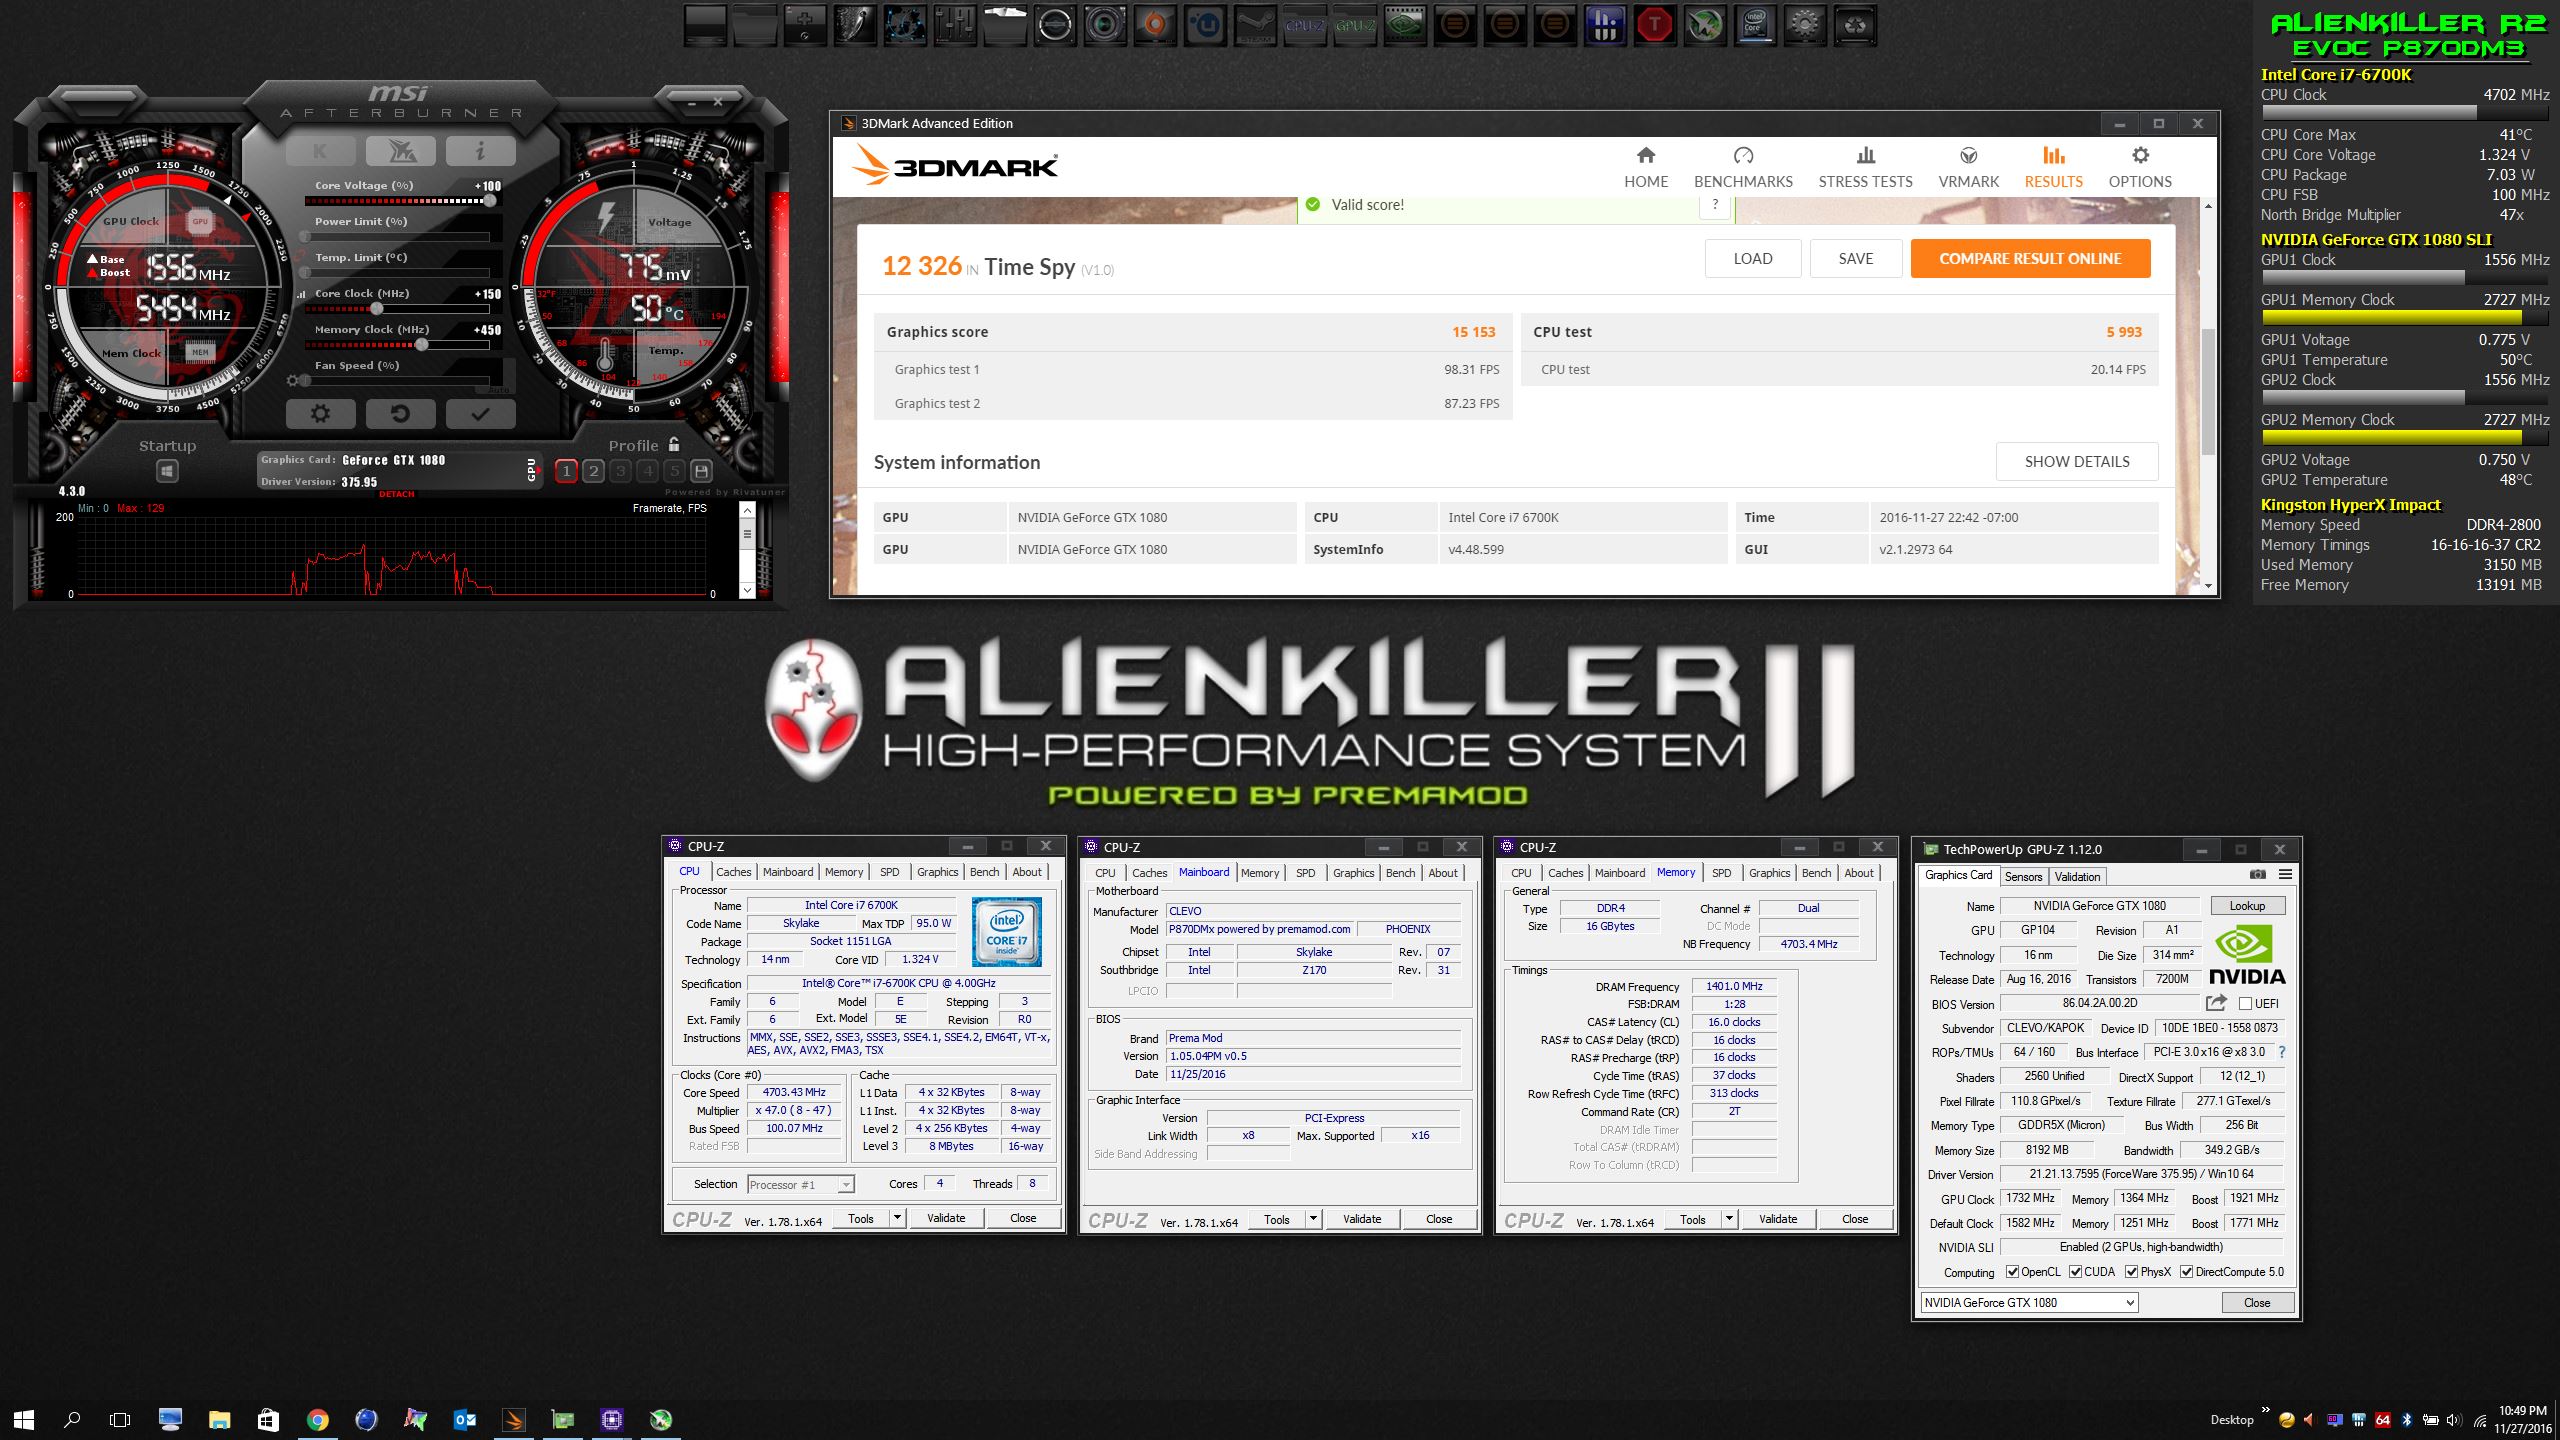Toggle Afterburner apply at Windows startup
2560x1440 pixels.
[x=167, y=471]
